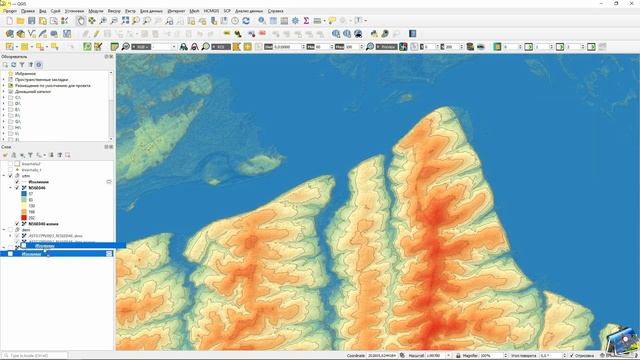Select the Zoom In magnifier tool

[103, 20]
